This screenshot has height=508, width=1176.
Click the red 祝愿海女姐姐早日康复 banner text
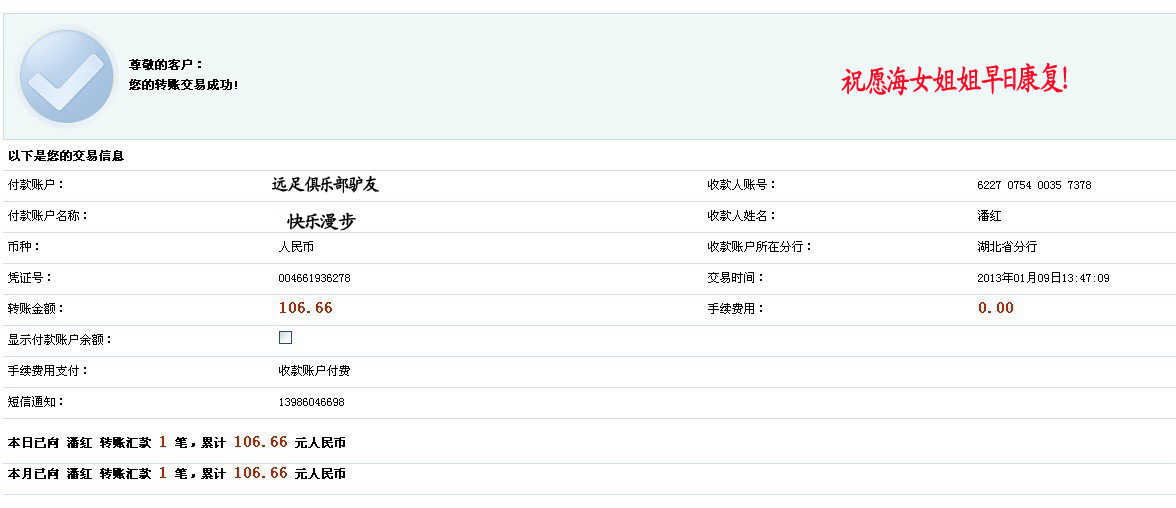pyautogui.click(x=954, y=80)
